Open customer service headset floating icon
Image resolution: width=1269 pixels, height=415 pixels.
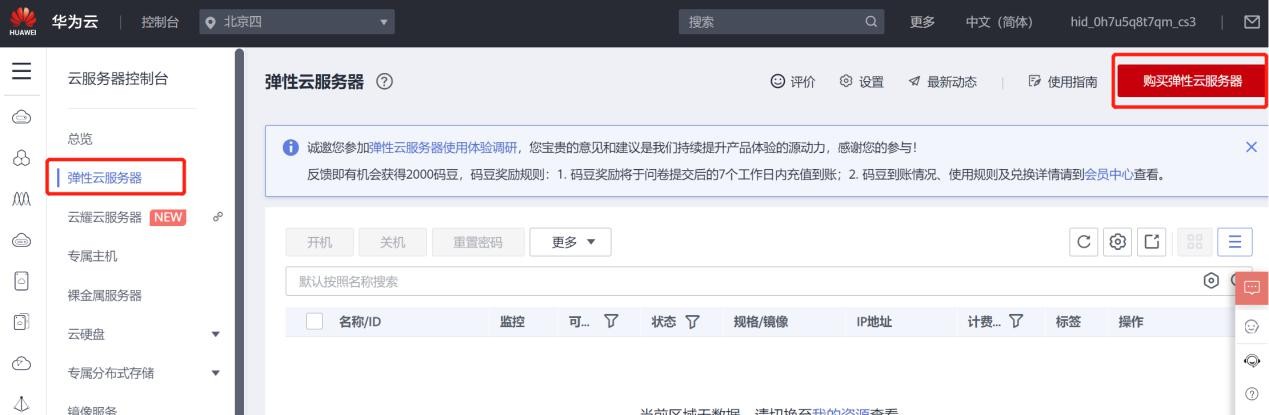pos(1253,362)
